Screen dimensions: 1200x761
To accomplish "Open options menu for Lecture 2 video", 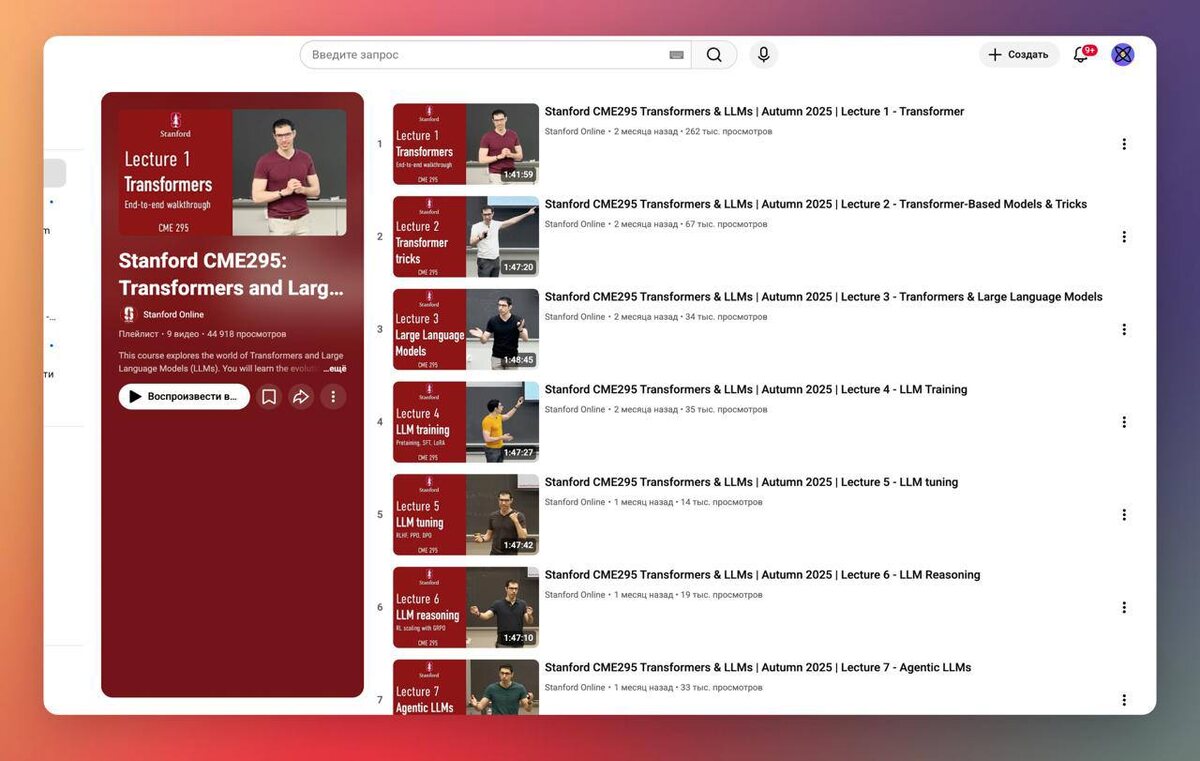I will click(1124, 237).
